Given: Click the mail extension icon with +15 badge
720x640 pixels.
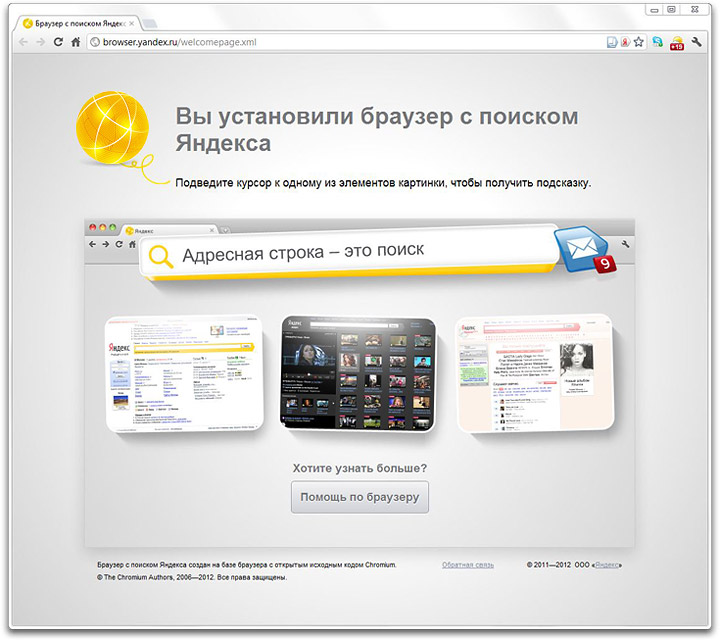Looking at the screenshot, I should click(676, 43).
